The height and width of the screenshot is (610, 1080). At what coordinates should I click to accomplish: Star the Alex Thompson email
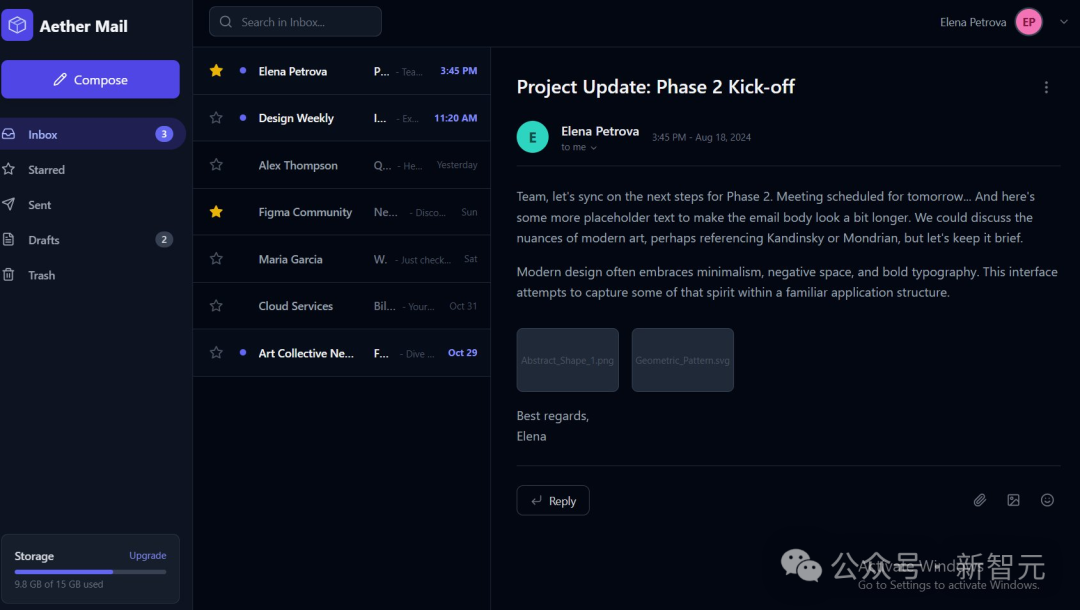(x=216, y=165)
